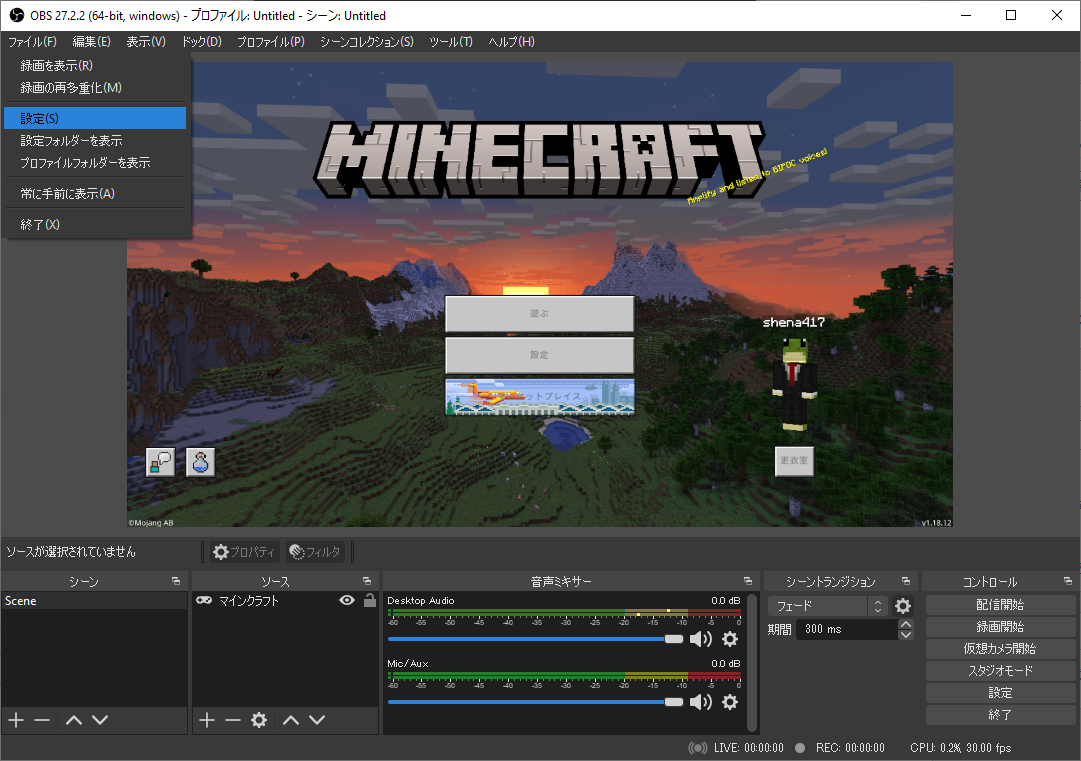
Task: Open Desktop Audio settings gear
Action: (x=730, y=639)
